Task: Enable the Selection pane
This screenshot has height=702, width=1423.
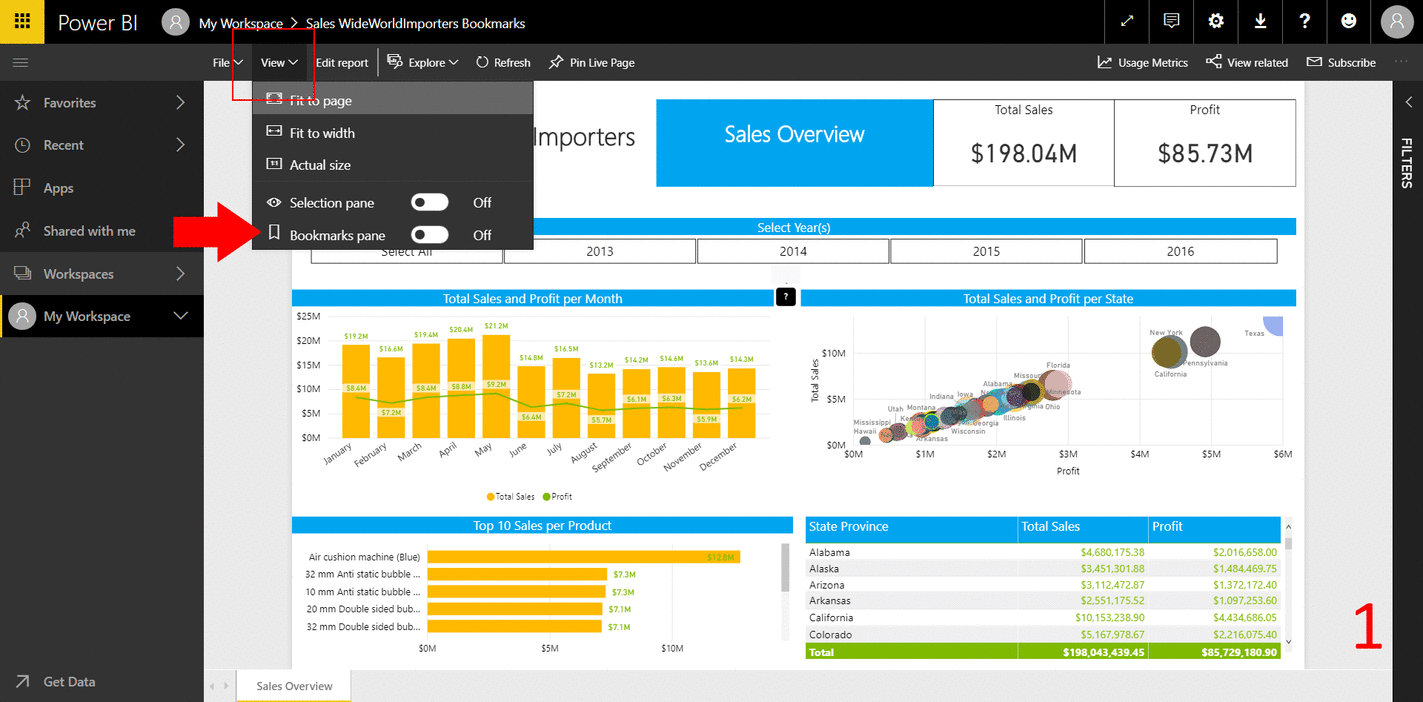Action: click(429, 201)
